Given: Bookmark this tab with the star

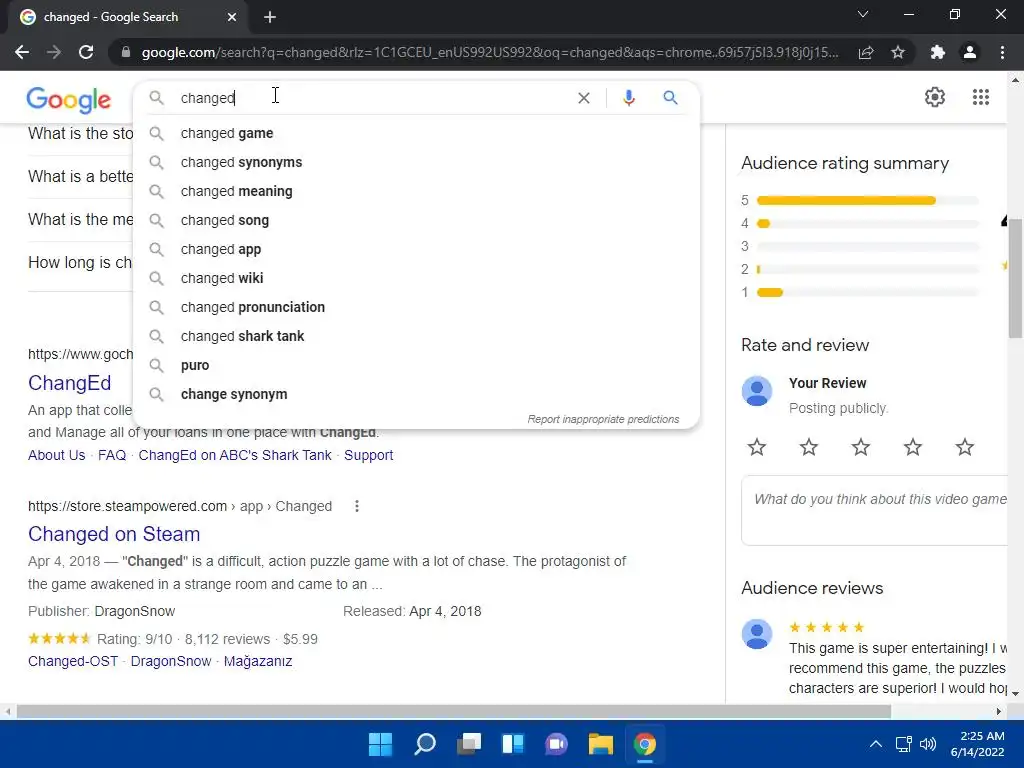Looking at the screenshot, I should coord(898,52).
